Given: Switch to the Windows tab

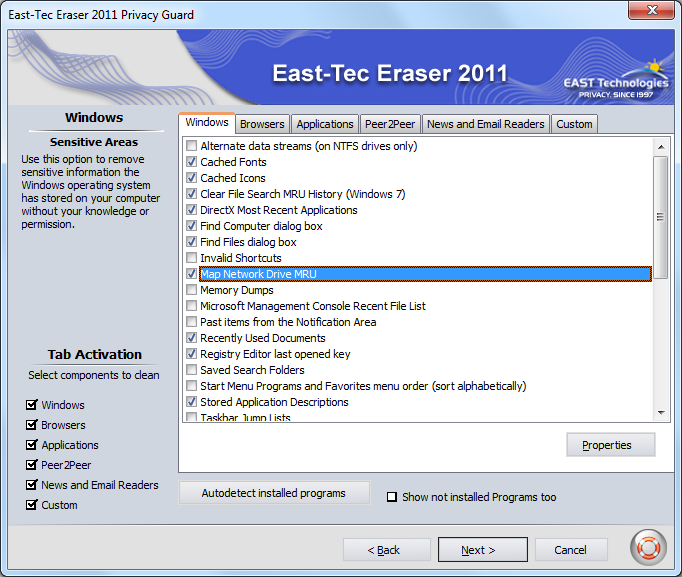Looking at the screenshot, I should (207, 123).
